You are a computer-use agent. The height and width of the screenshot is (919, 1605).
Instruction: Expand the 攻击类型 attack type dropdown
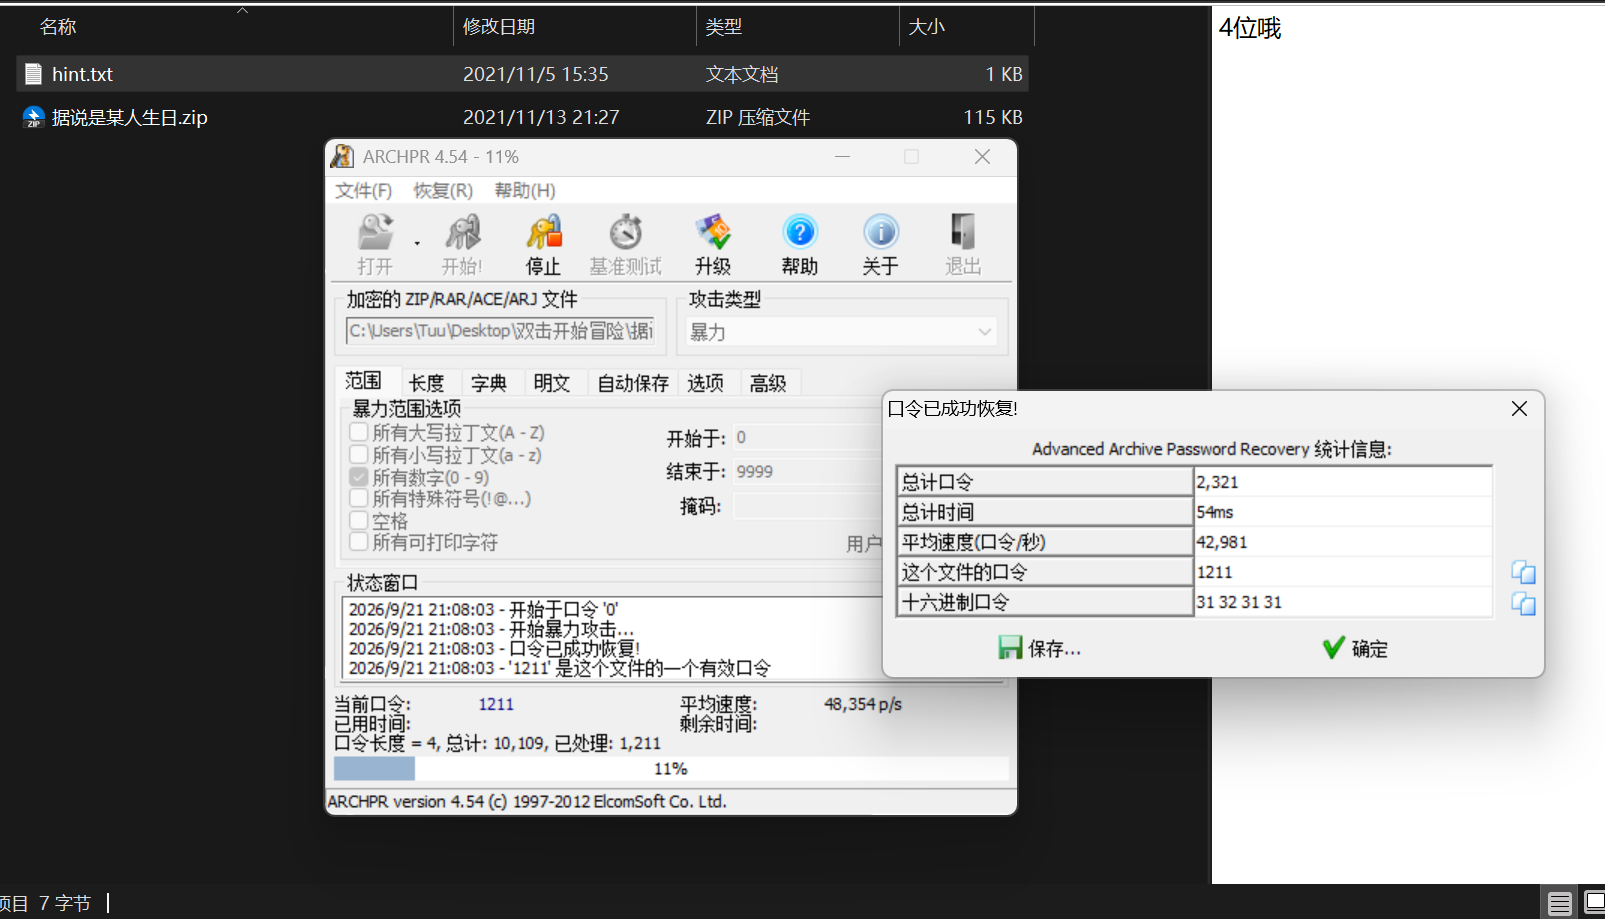pyautogui.click(x=841, y=332)
